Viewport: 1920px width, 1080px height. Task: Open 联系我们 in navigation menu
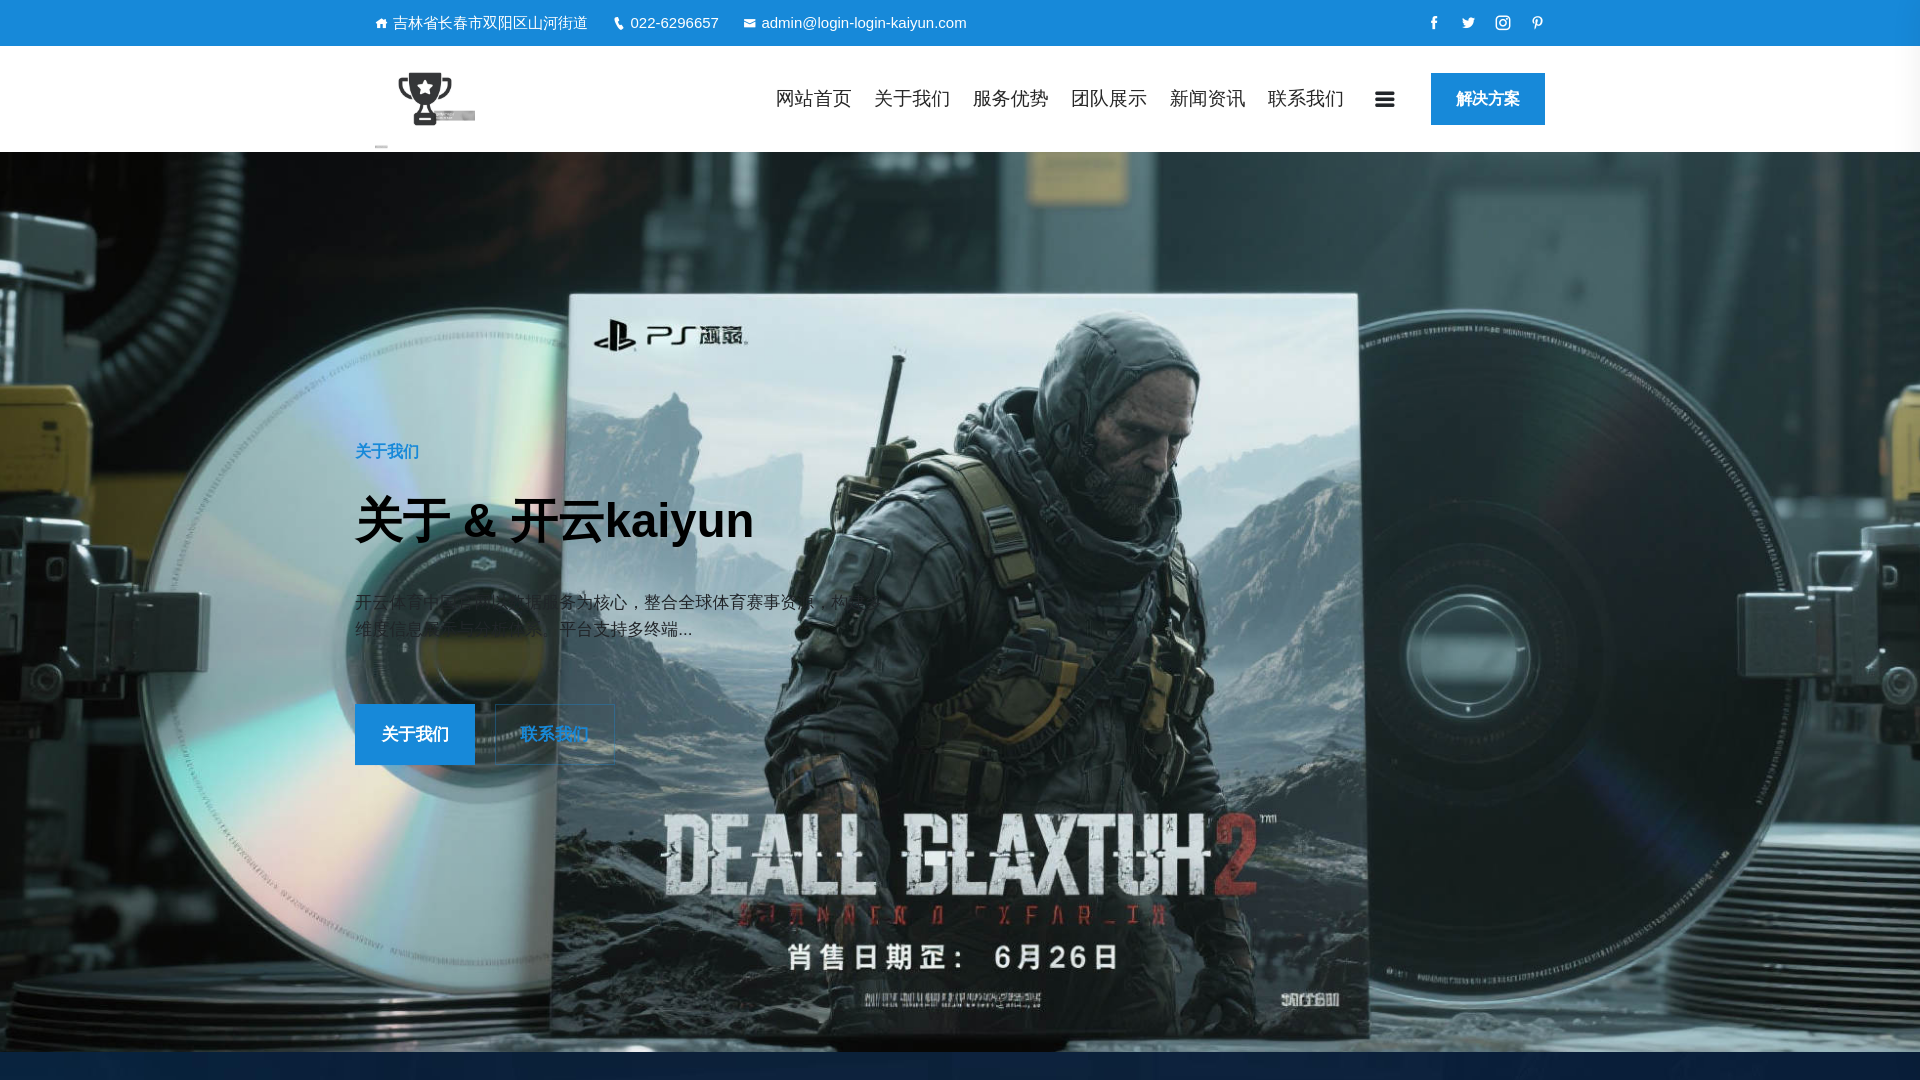1306,99
